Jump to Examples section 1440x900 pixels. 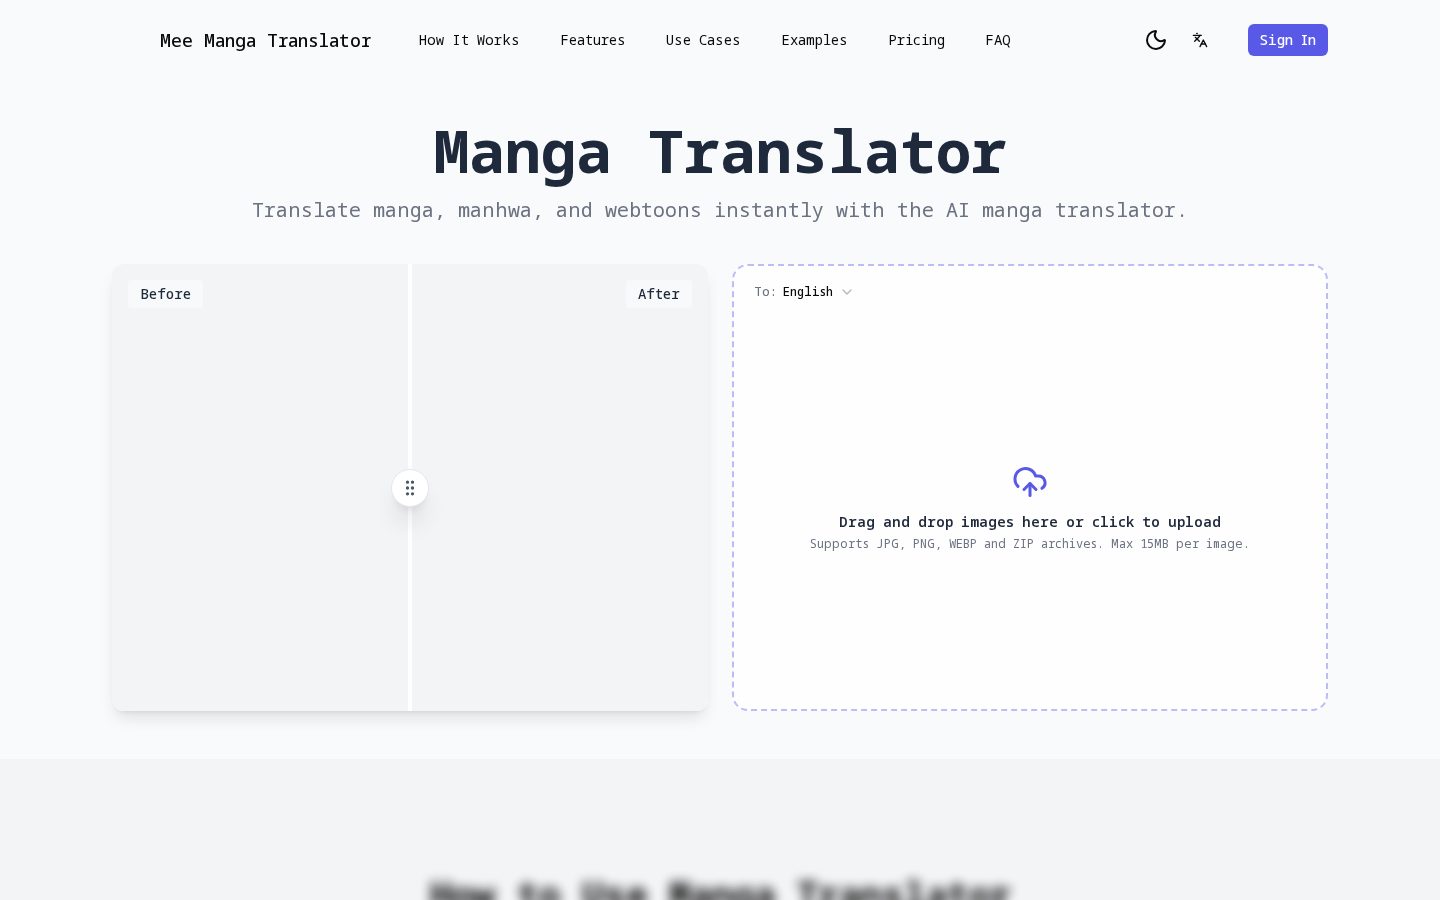[x=814, y=40]
